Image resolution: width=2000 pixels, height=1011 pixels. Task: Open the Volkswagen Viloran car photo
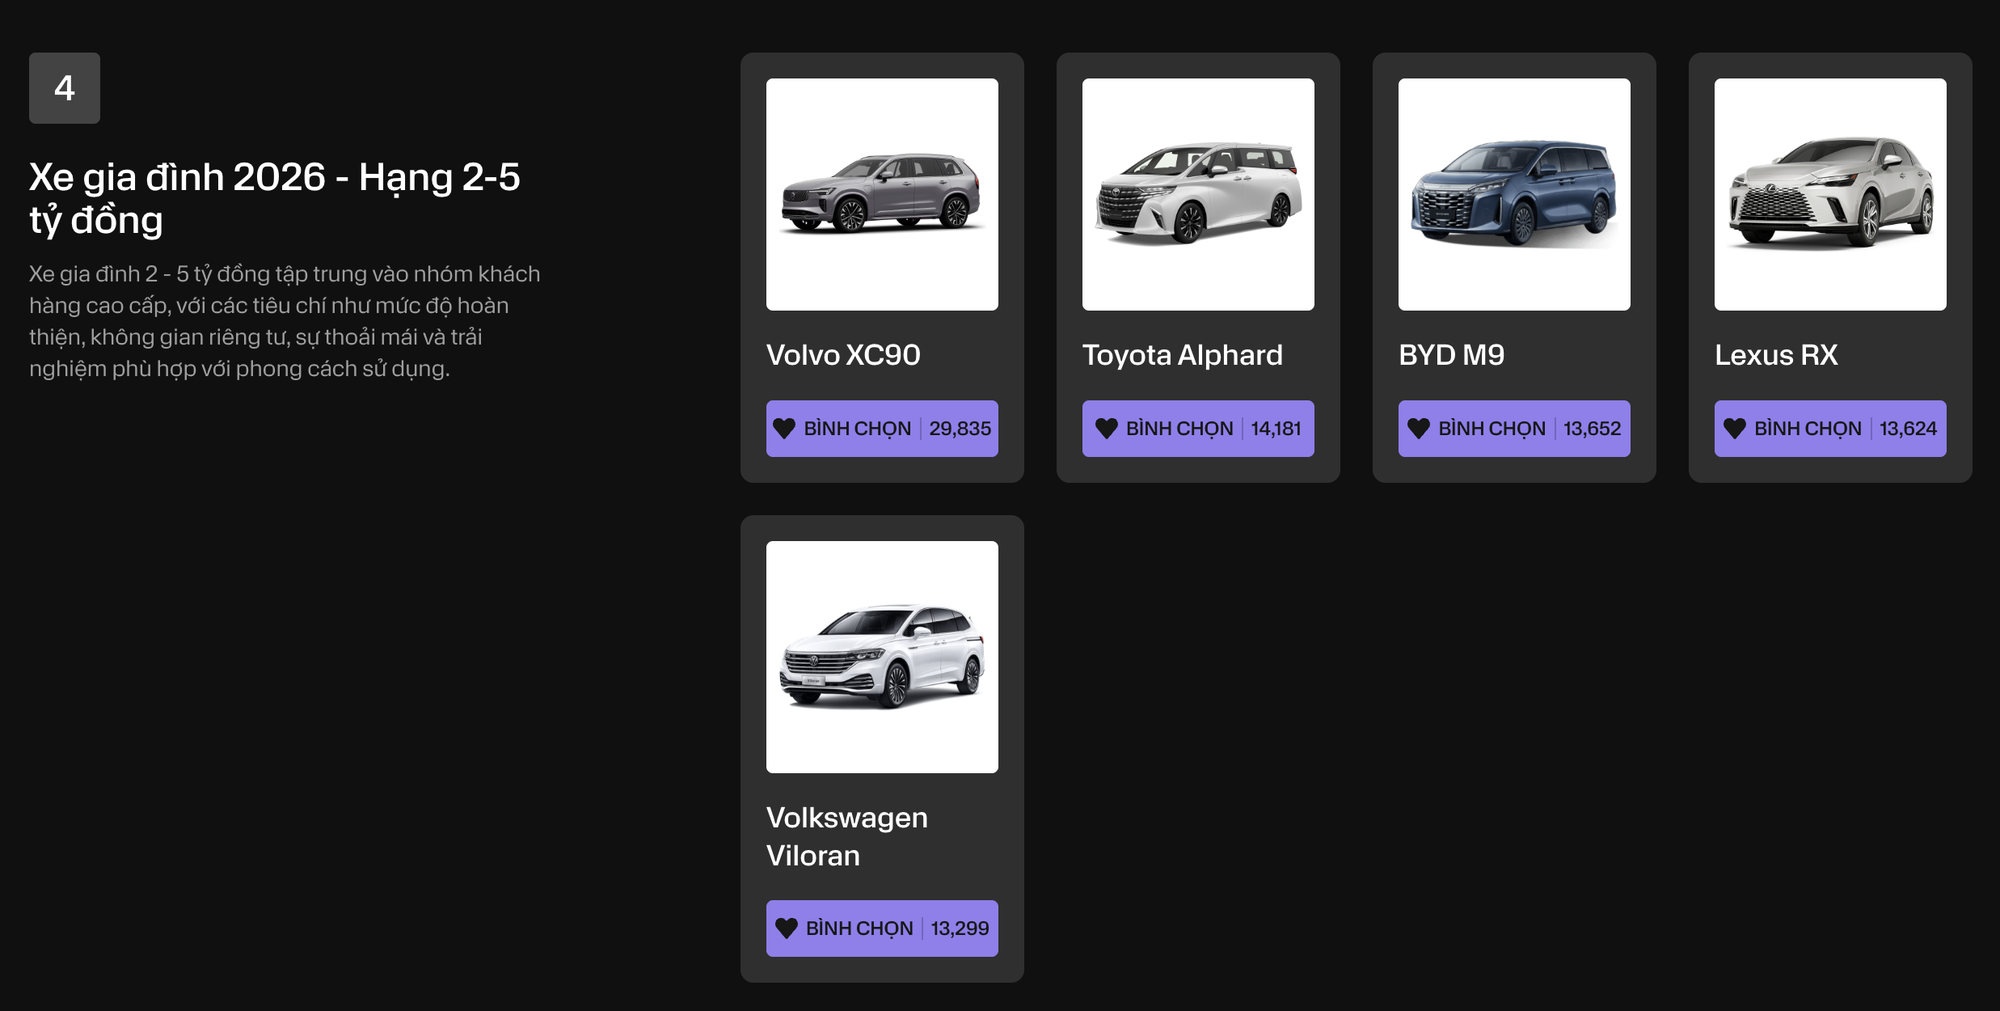882,657
